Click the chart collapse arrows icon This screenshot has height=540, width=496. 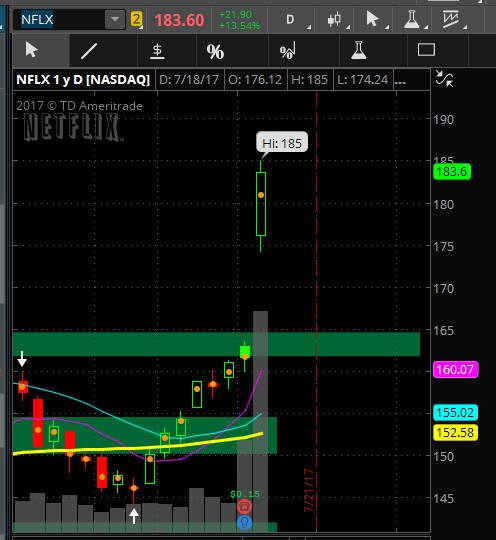(x=444, y=79)
